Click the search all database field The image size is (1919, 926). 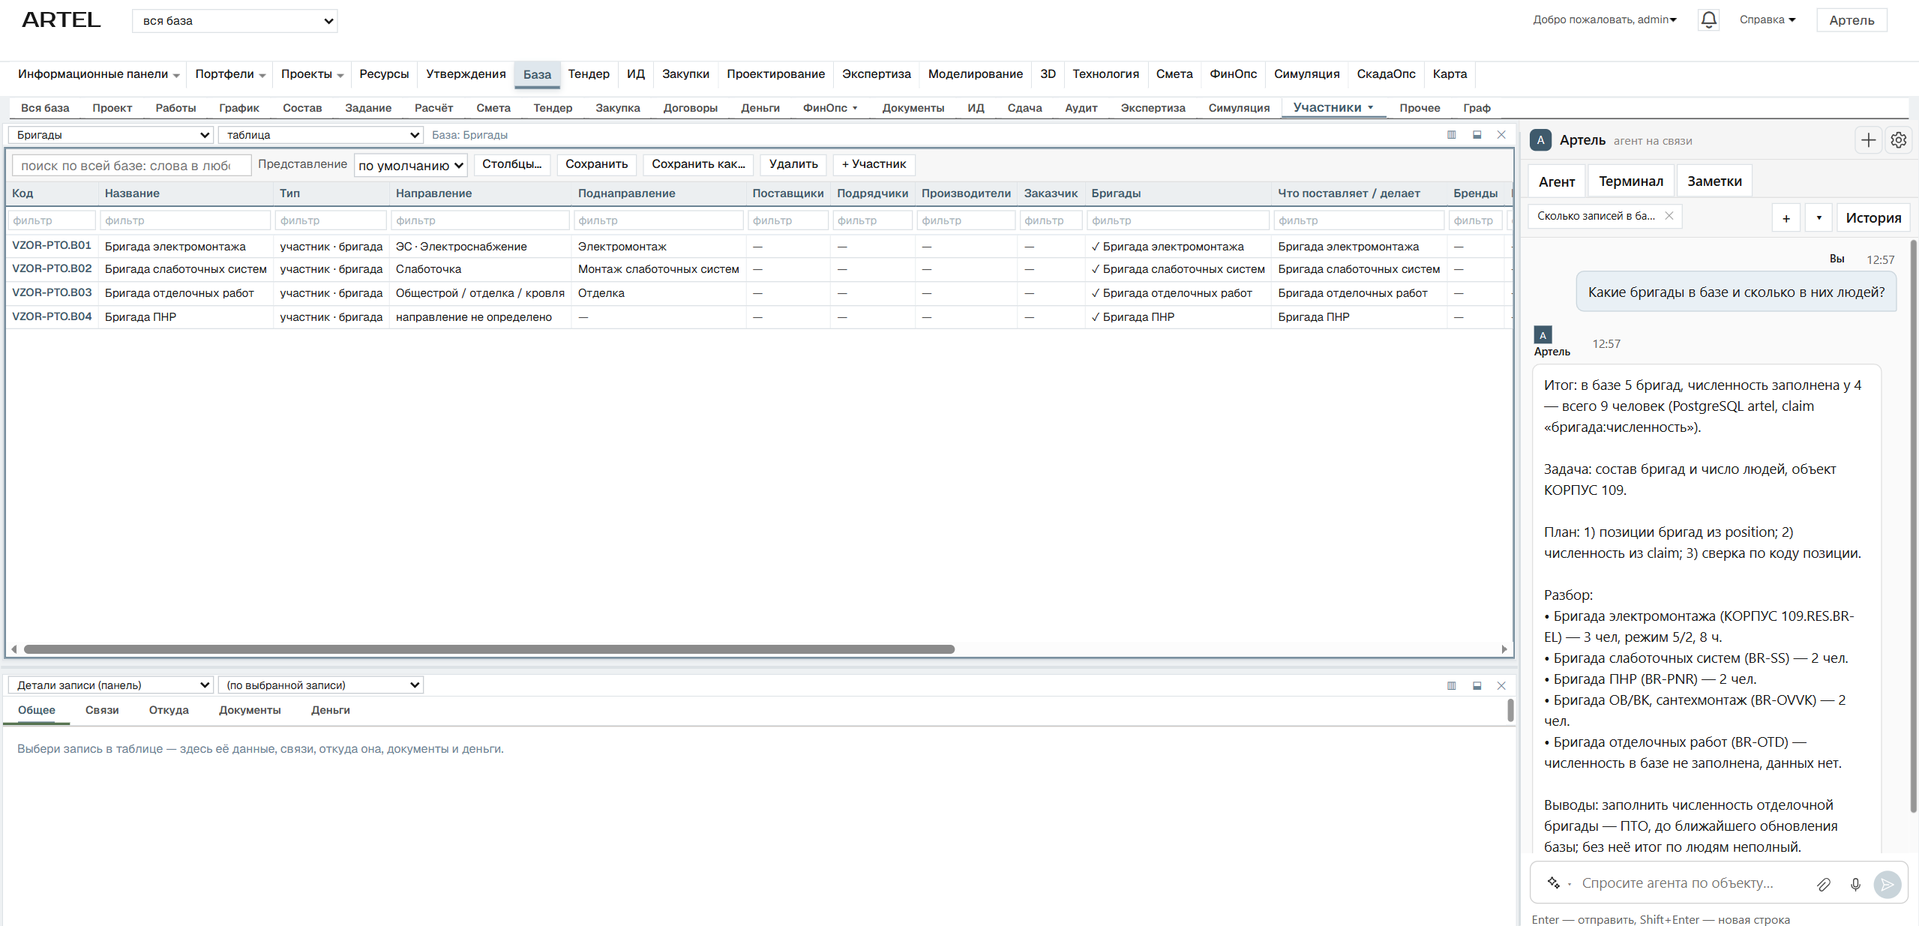(131, 165)
